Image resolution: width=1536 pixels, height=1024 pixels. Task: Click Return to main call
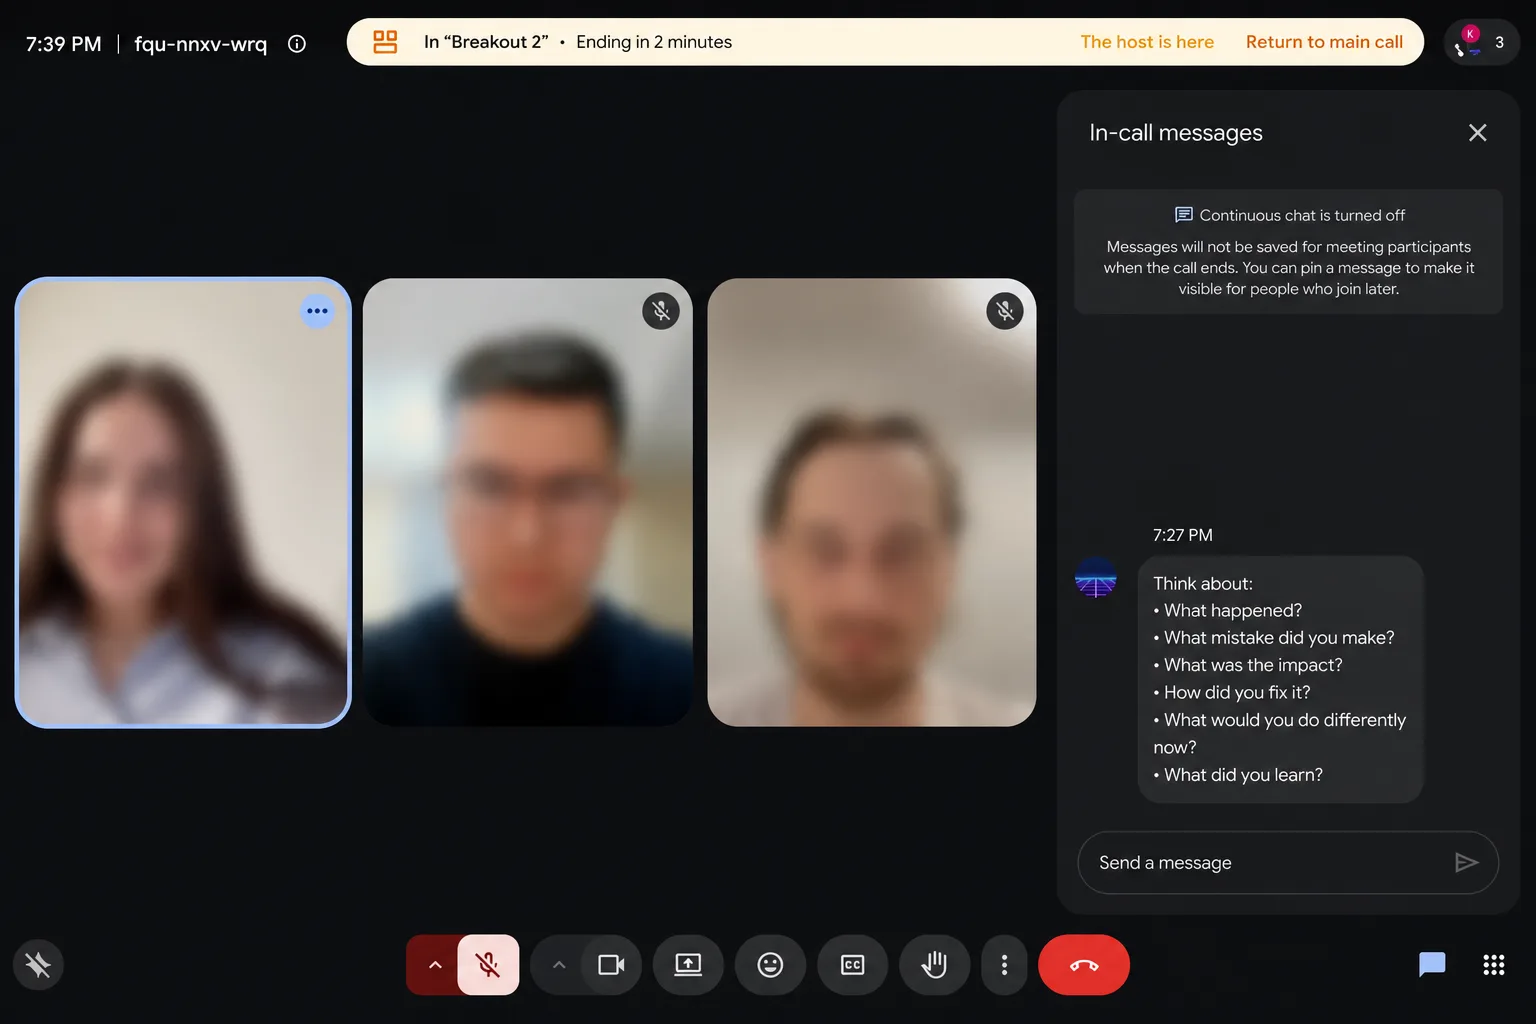1324,42
